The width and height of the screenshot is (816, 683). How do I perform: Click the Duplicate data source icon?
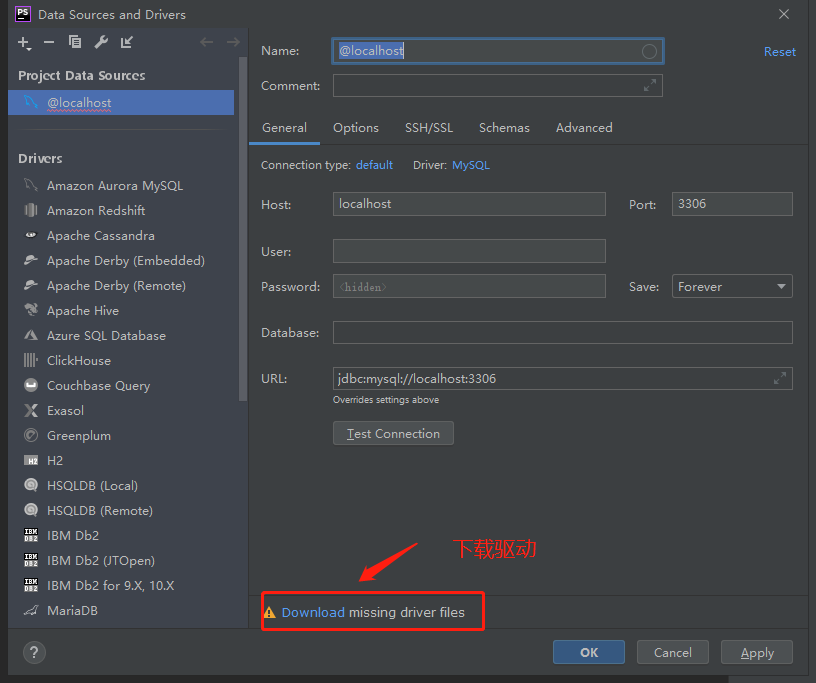(75, 42)
